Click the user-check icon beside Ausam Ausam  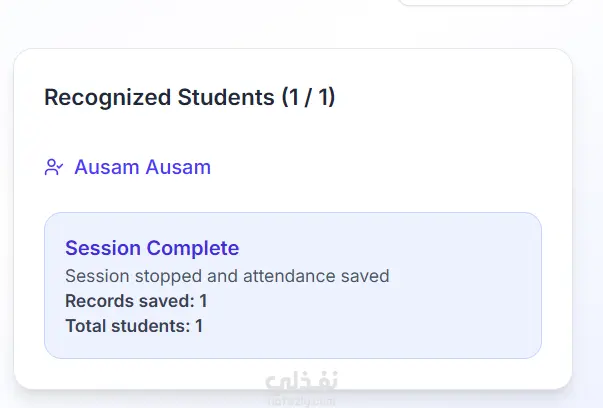pyautogui.click(x=54, y=167)
